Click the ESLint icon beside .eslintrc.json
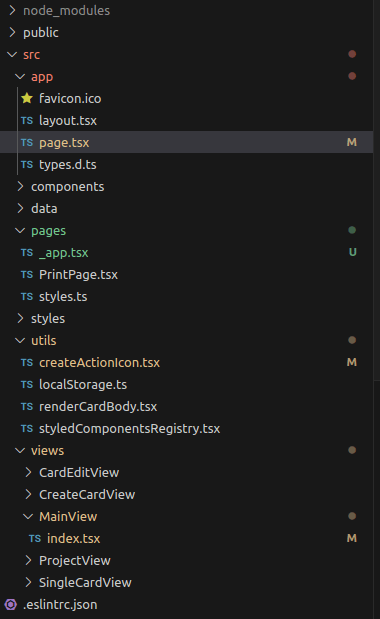The image size is (380, 619). [11, 604]
